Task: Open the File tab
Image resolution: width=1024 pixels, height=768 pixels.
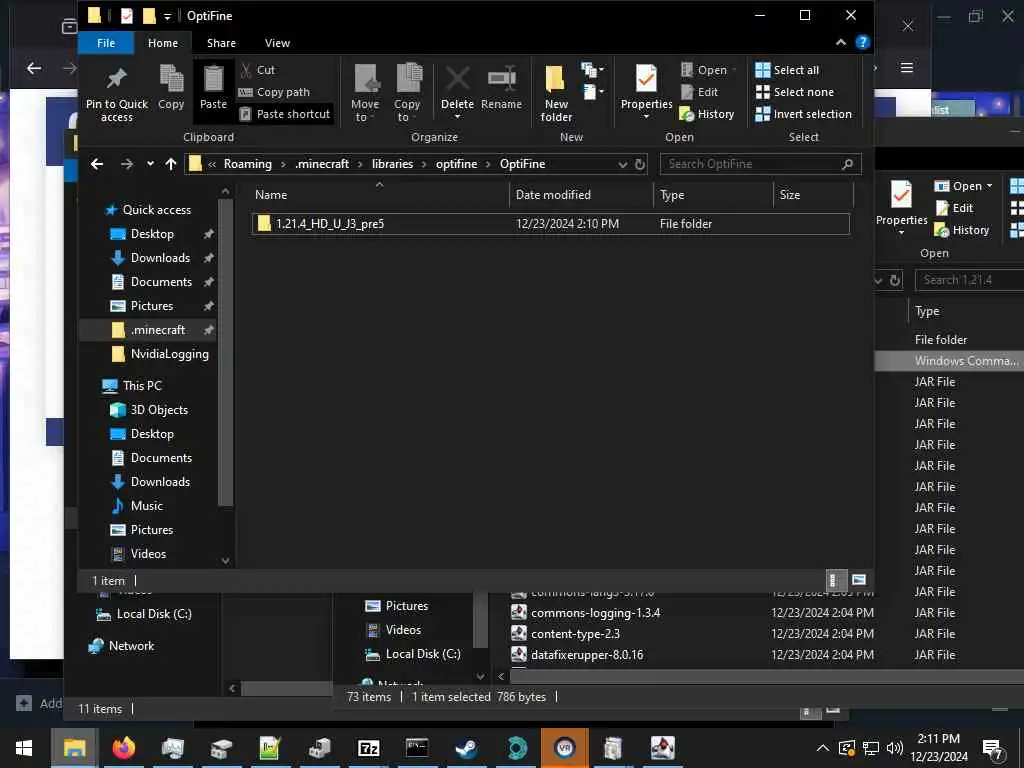Action: click(x=106, y=43)
